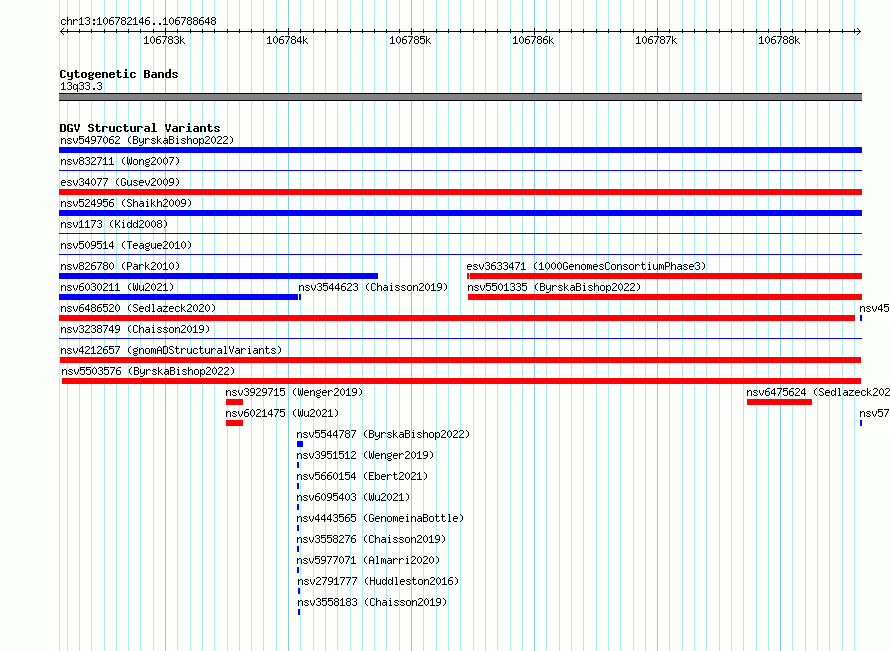Select the blue nsv6030211 feature bar

pyautogui.click(x=179, y=297)
